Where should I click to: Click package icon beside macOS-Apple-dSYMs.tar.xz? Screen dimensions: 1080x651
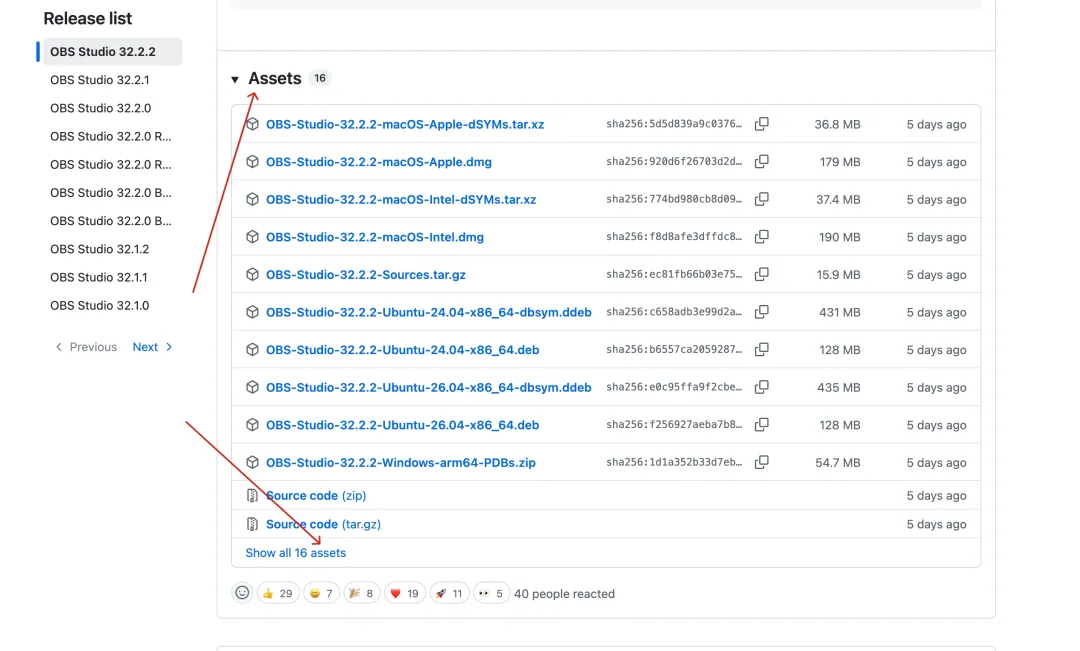252,124
